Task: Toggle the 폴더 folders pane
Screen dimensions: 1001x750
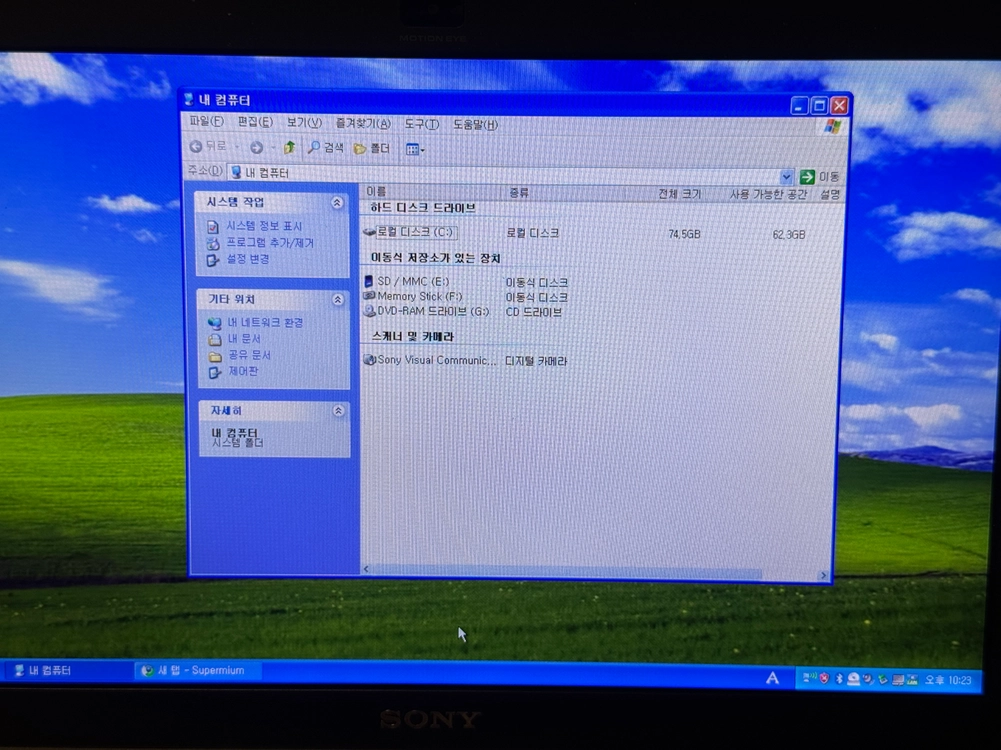Action: 372,149
